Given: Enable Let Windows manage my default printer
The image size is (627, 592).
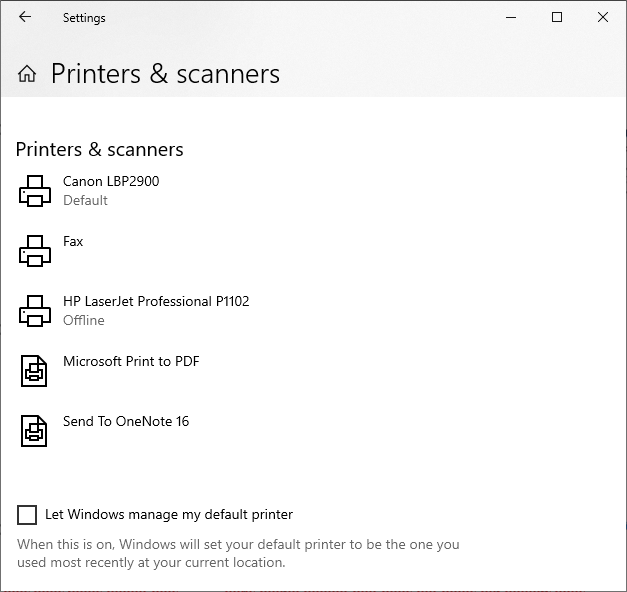Looking at the screenshot, I should click(x=27, y=514).
